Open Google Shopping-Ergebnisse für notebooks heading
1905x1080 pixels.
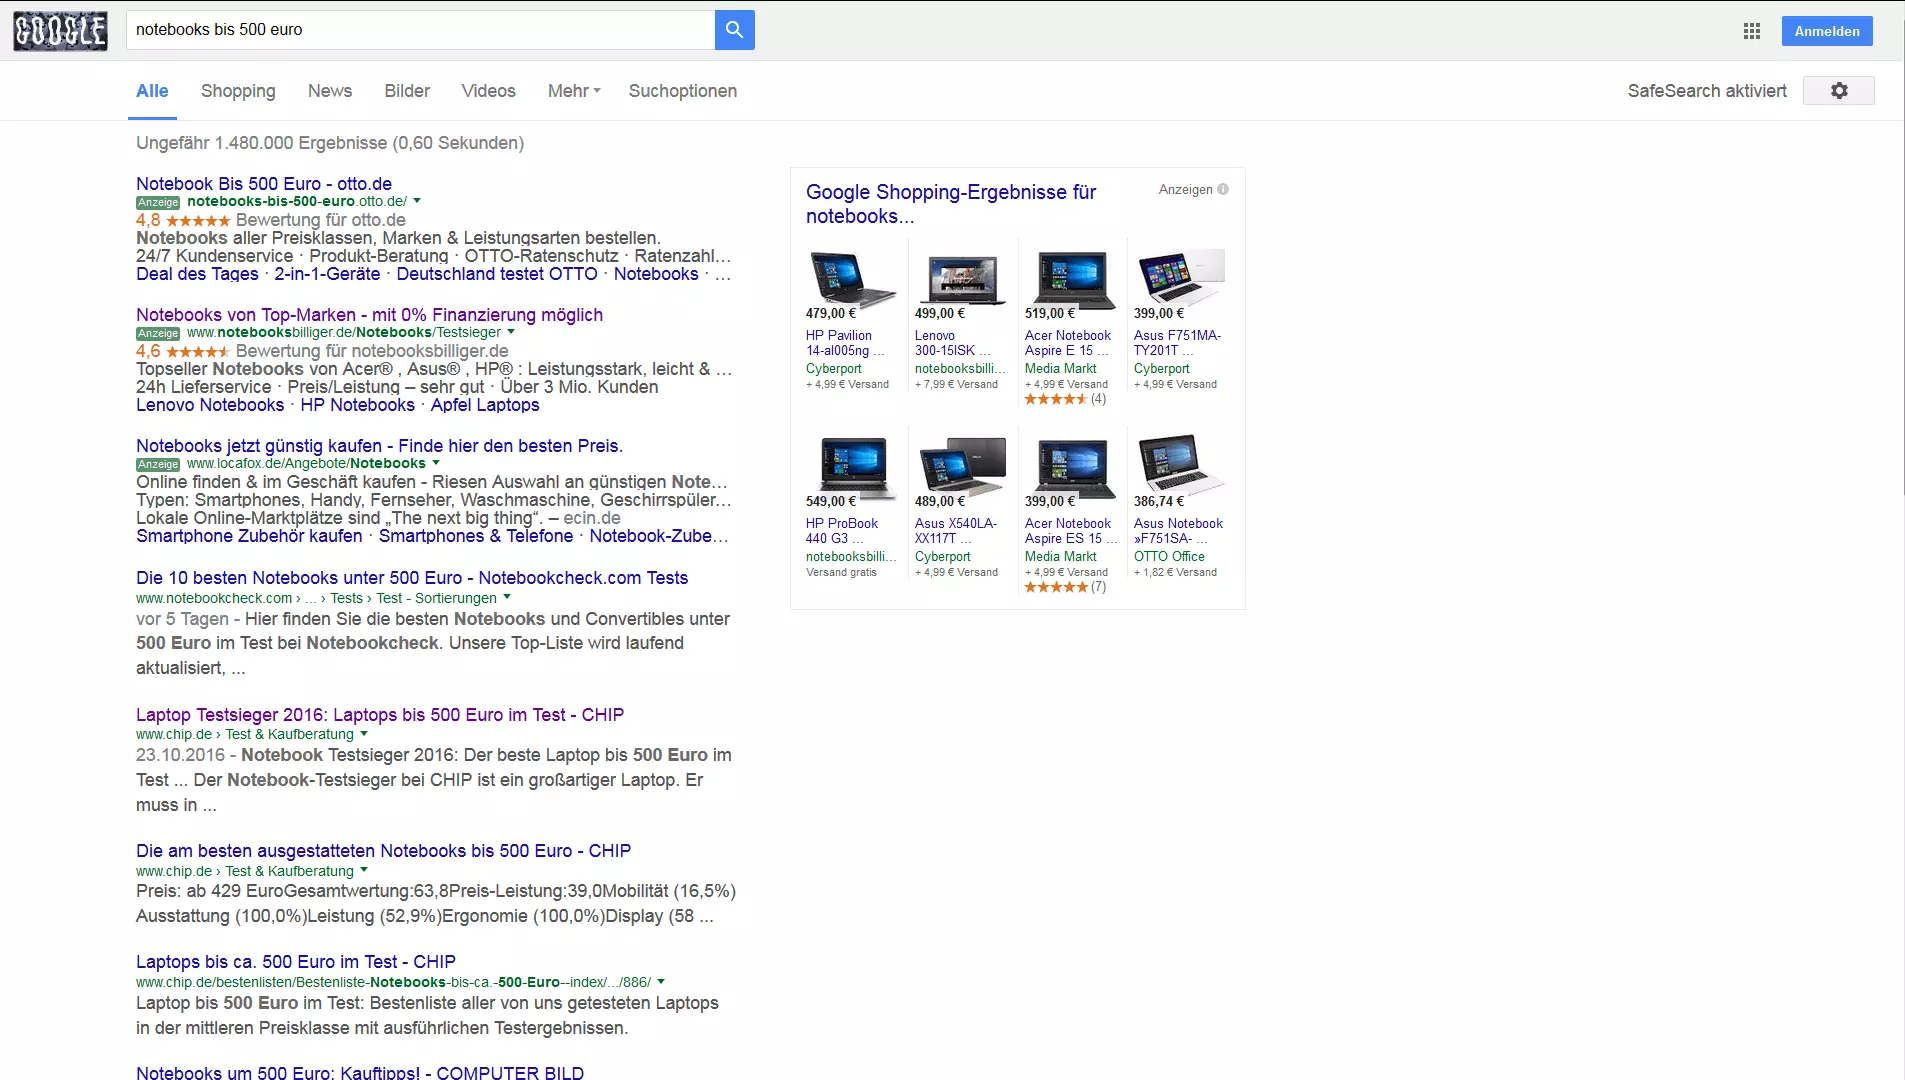pos(951,204)
